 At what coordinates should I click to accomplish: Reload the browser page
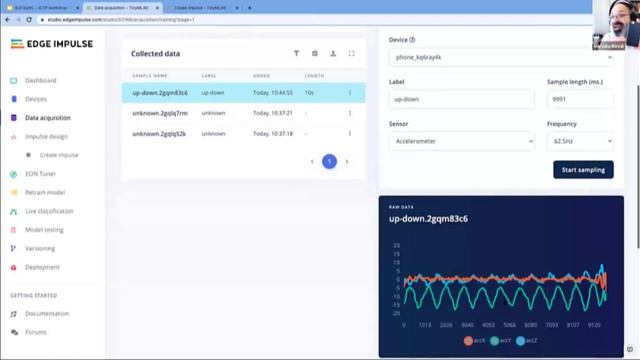29,20
